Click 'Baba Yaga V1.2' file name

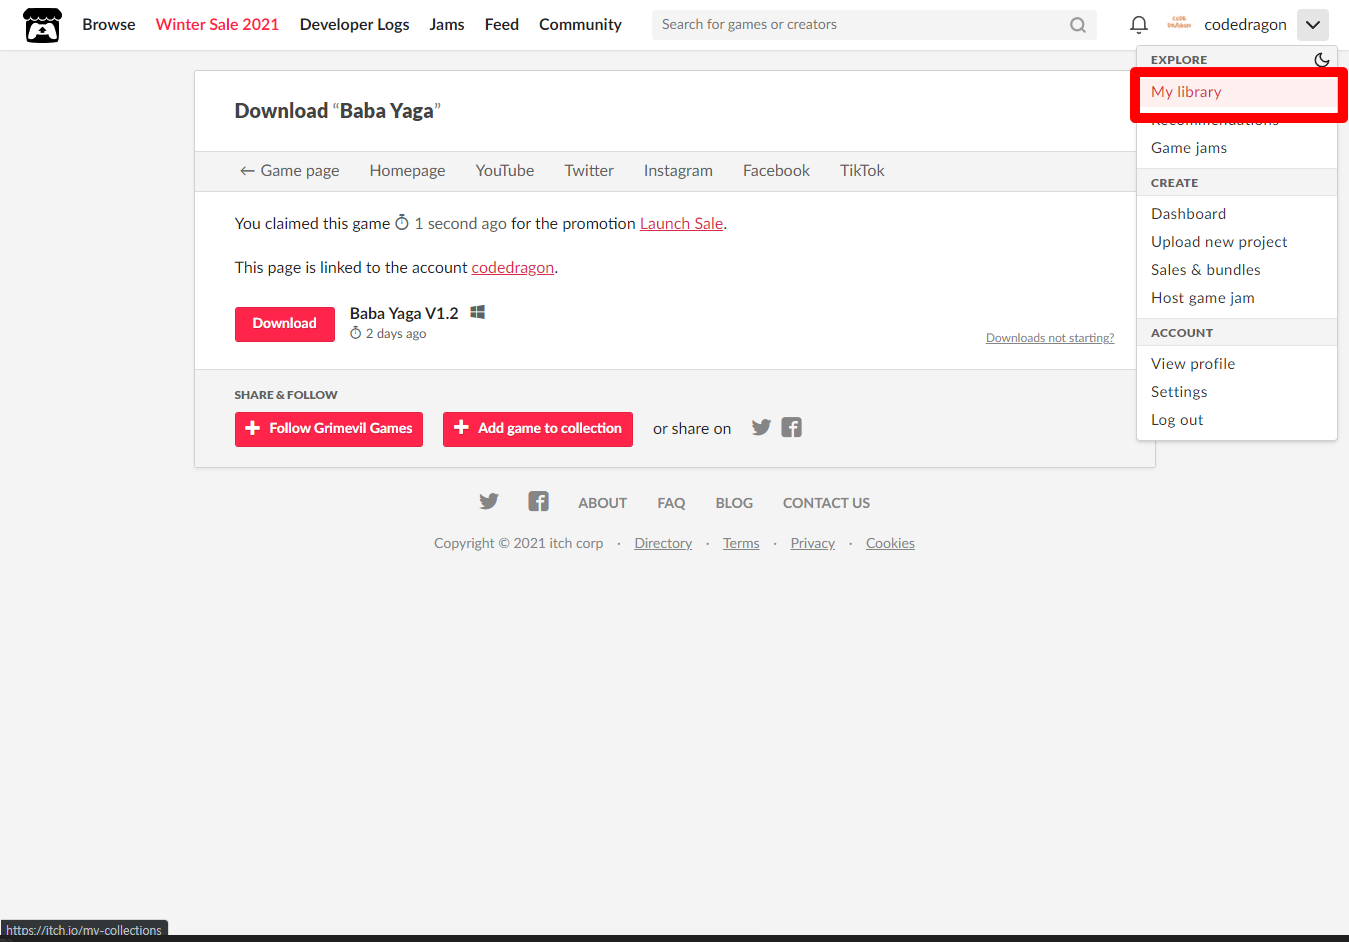404,313
